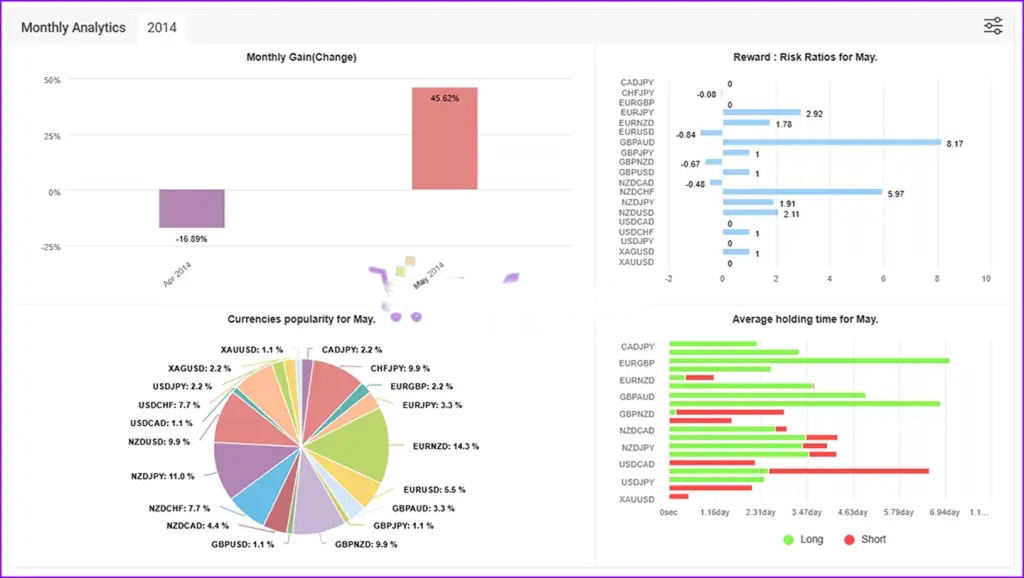Toggle the Long series legend label
This screenshot has width=1024, height=578.
tap(812, 540)
